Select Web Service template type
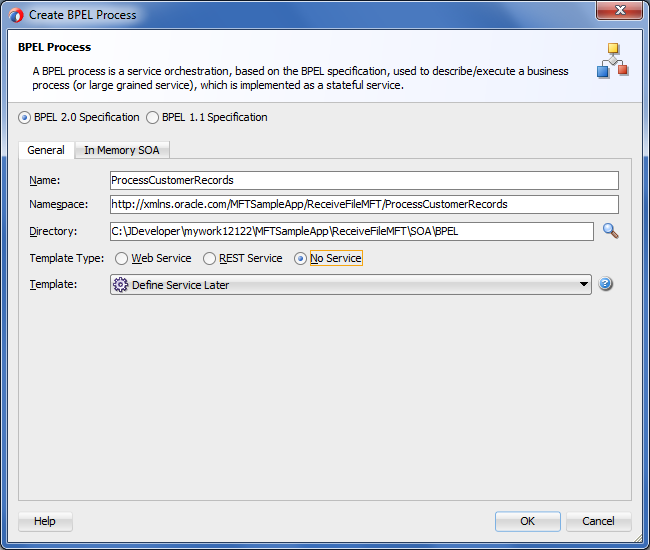The width and height of the screenshot is (650, 550). coord(122,258)
